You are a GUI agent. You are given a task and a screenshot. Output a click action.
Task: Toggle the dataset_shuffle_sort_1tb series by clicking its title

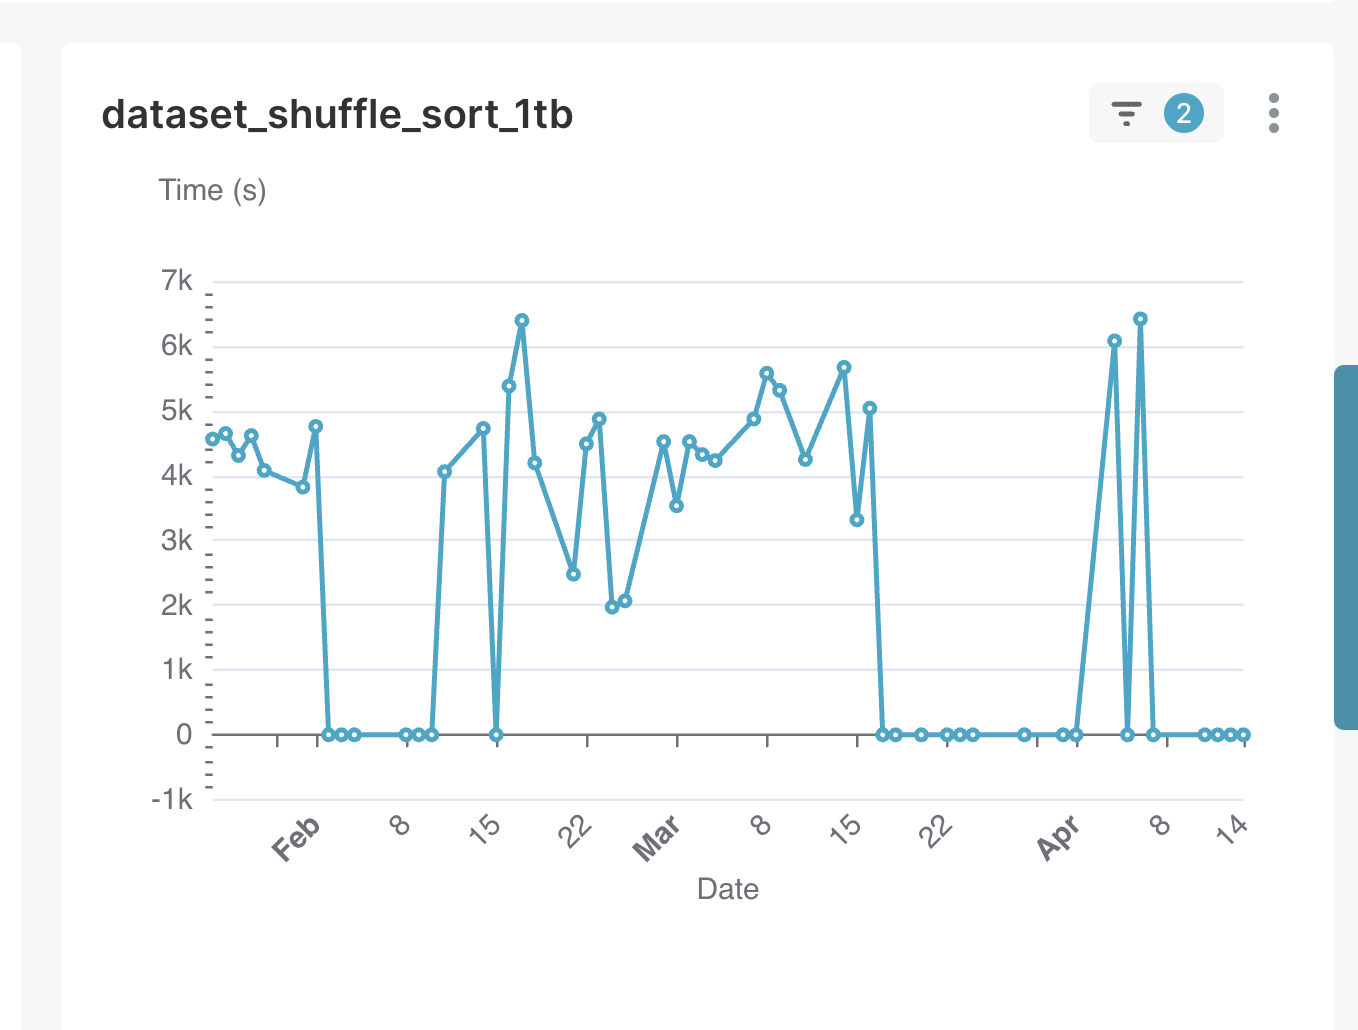click(338, 115)
